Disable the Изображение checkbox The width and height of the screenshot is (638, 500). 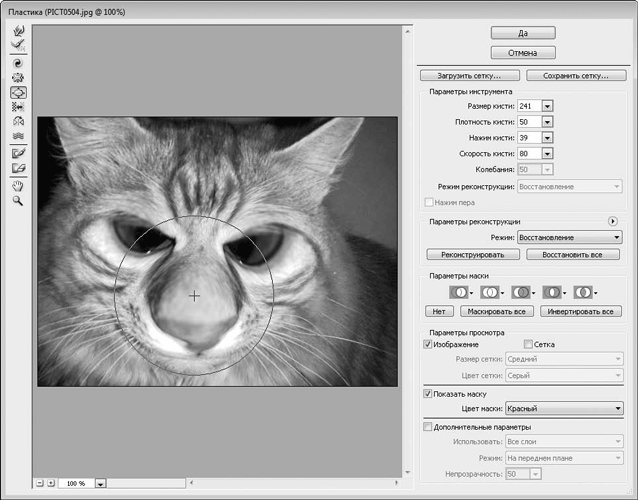tap(429, 344)
